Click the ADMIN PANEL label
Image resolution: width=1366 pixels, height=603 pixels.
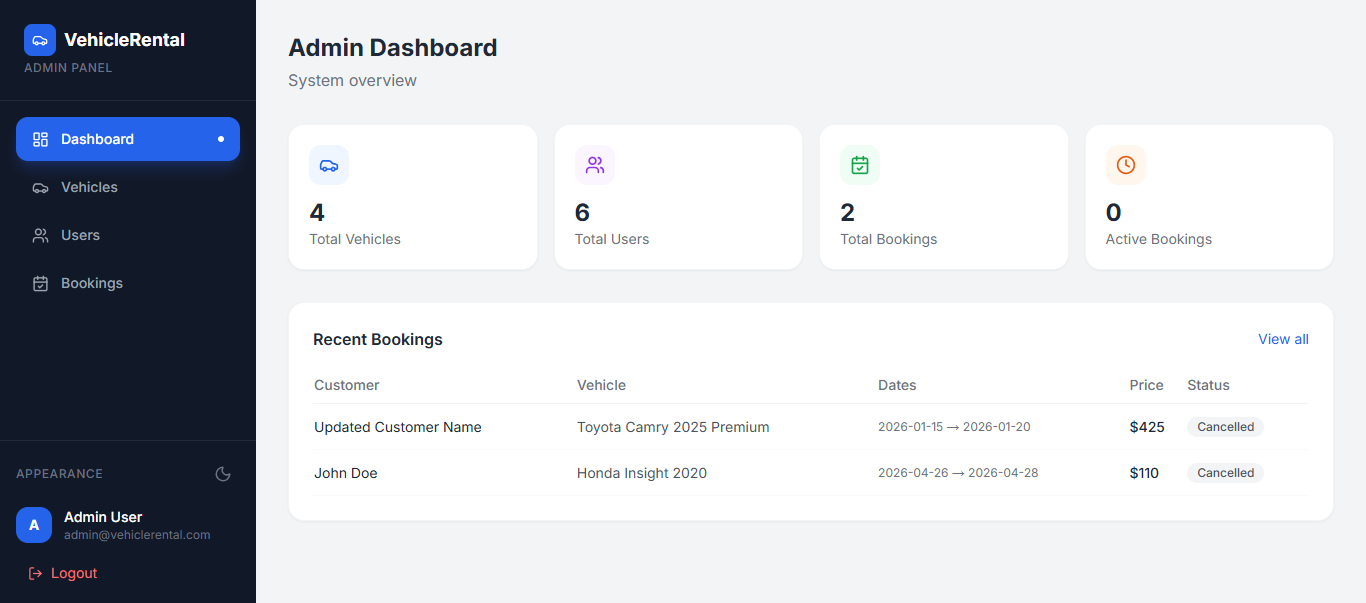(x=68, y=68)
